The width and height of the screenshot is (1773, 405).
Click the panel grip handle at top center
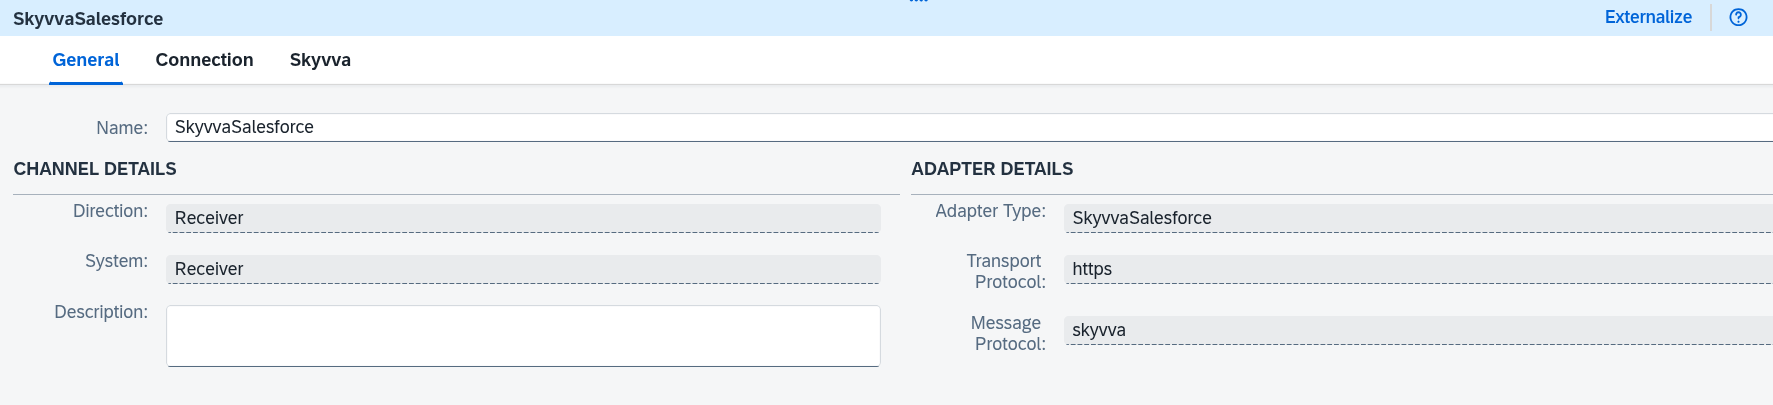919,2
